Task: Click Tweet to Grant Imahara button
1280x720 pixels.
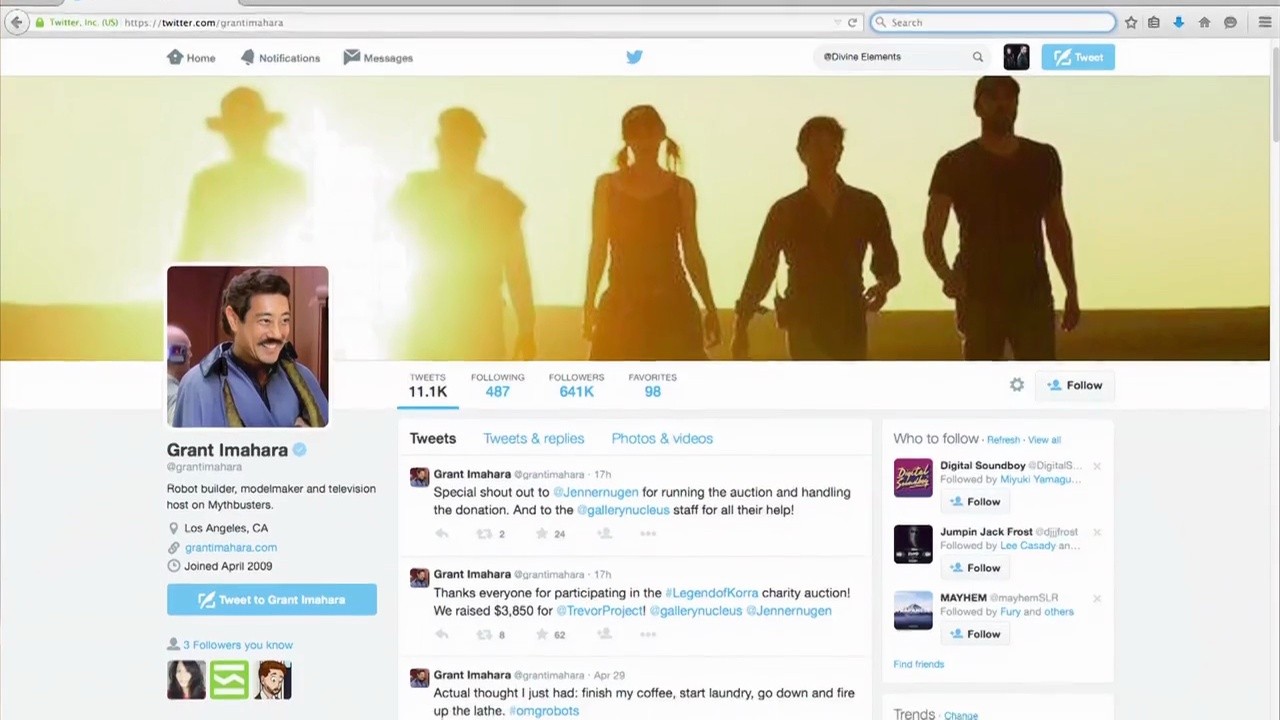Action: [x=272, y=600]
